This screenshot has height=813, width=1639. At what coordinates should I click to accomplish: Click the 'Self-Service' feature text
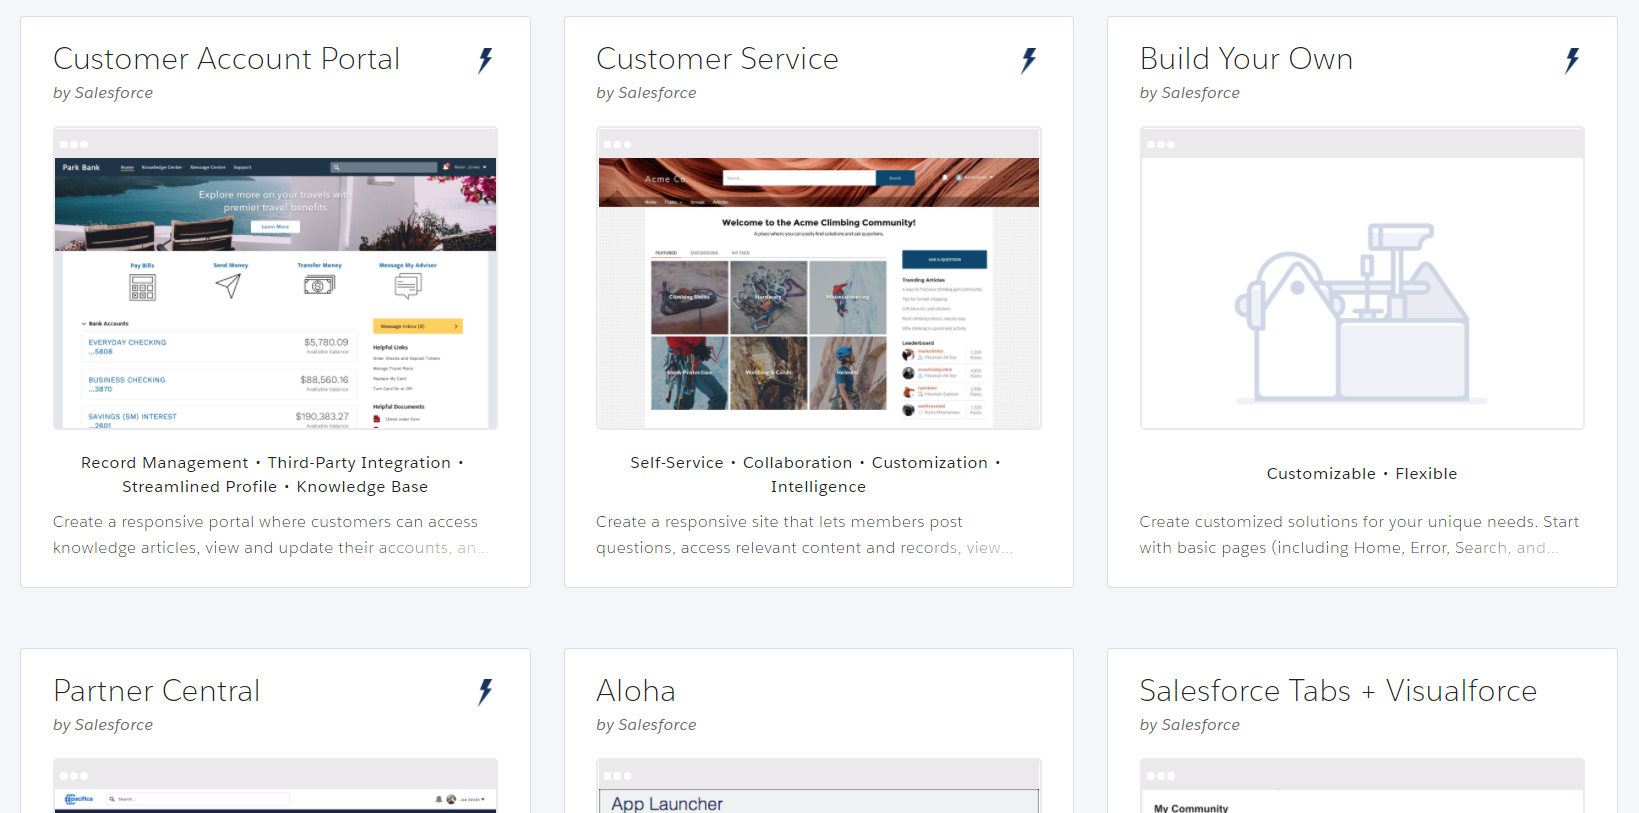(677, 463)
